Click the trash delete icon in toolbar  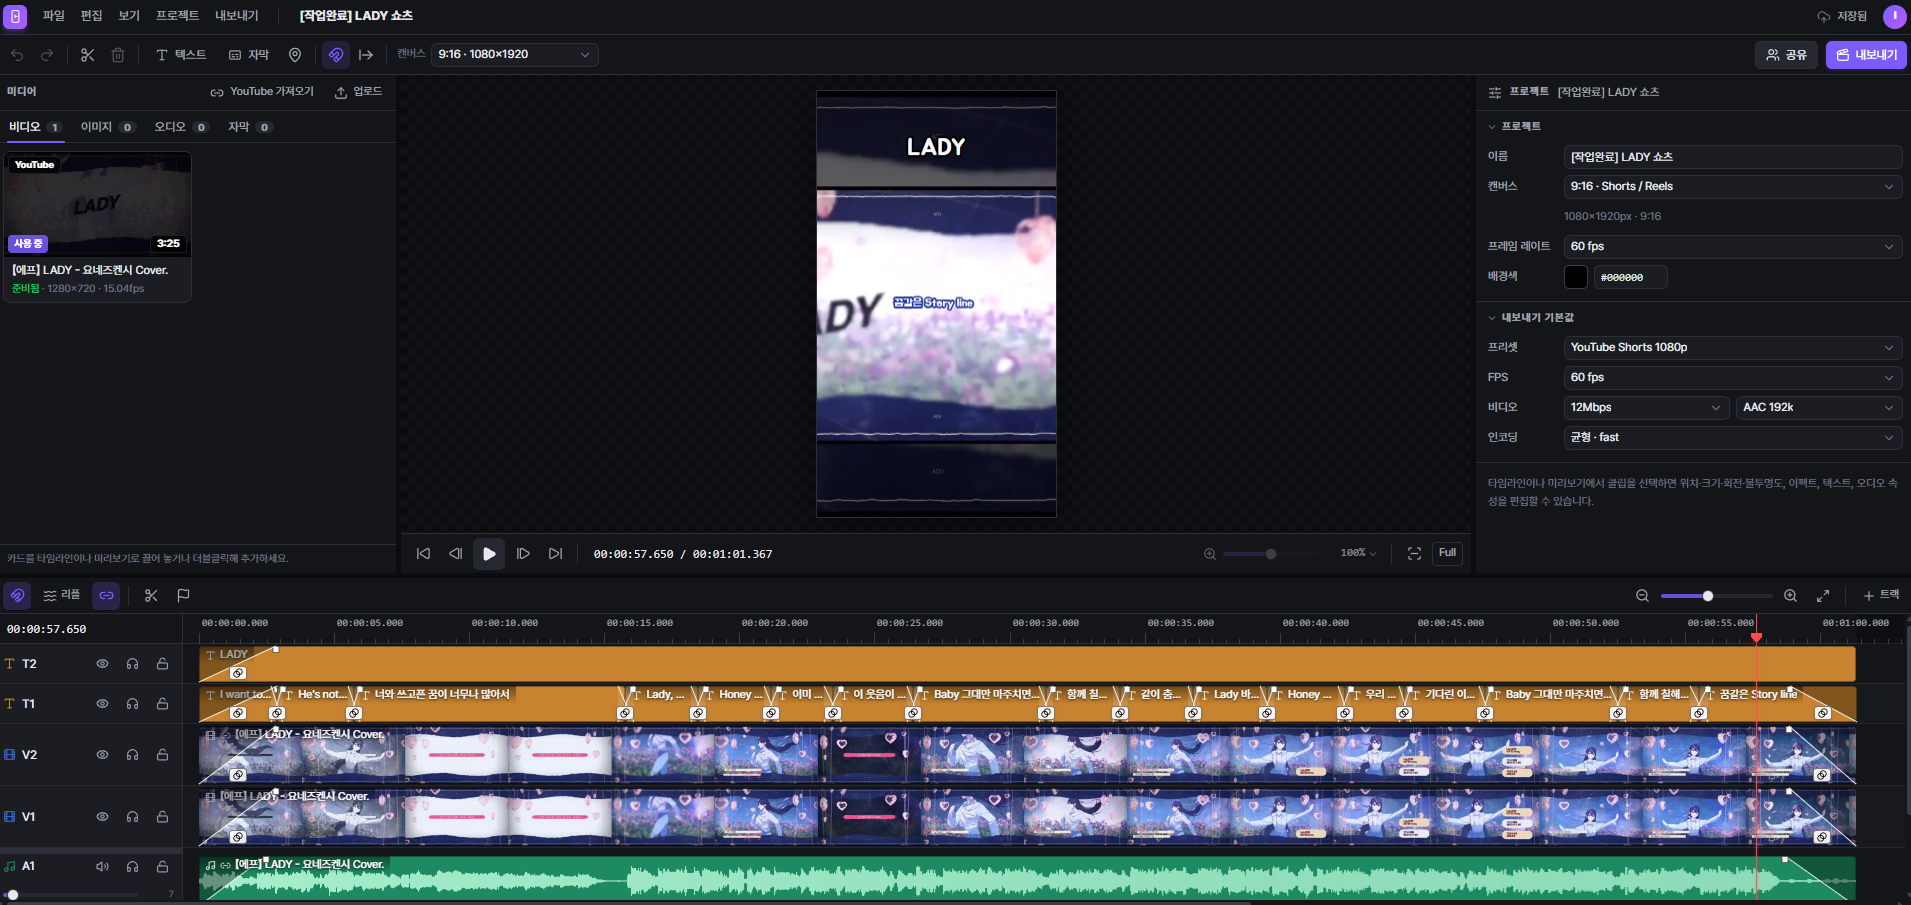tap(118, 55)
